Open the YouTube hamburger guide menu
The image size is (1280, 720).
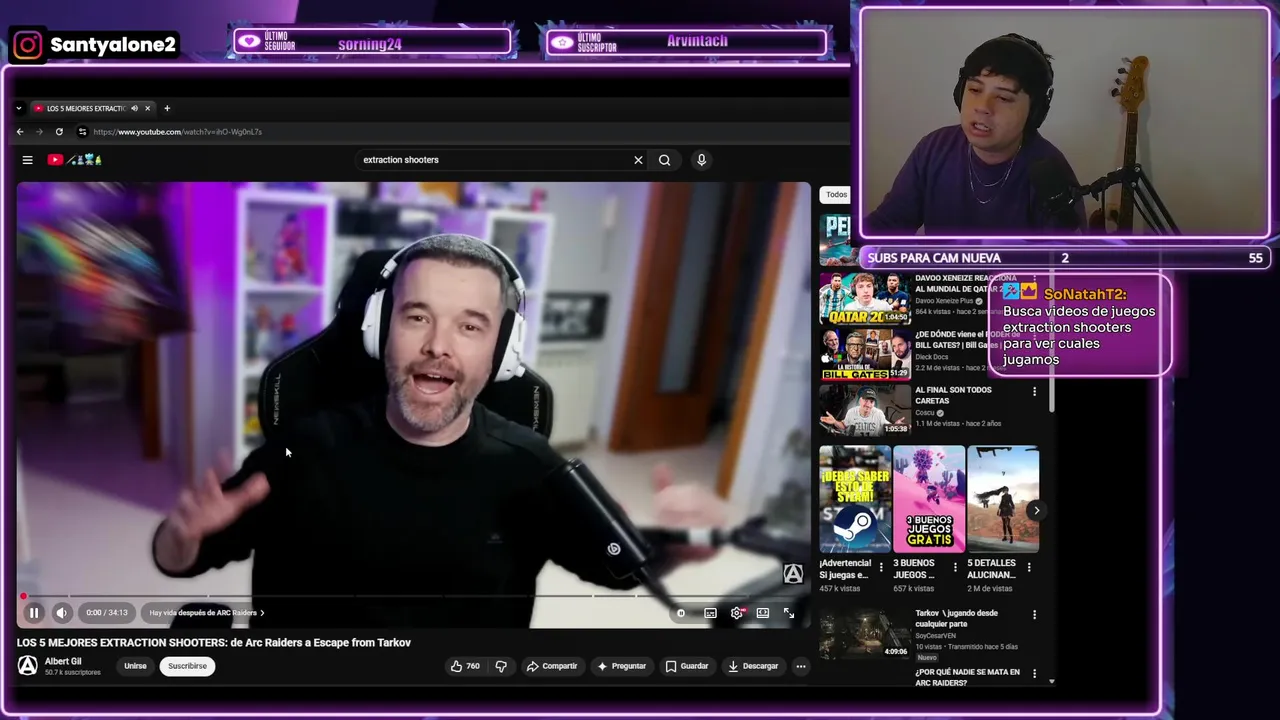tap(28, 160)
